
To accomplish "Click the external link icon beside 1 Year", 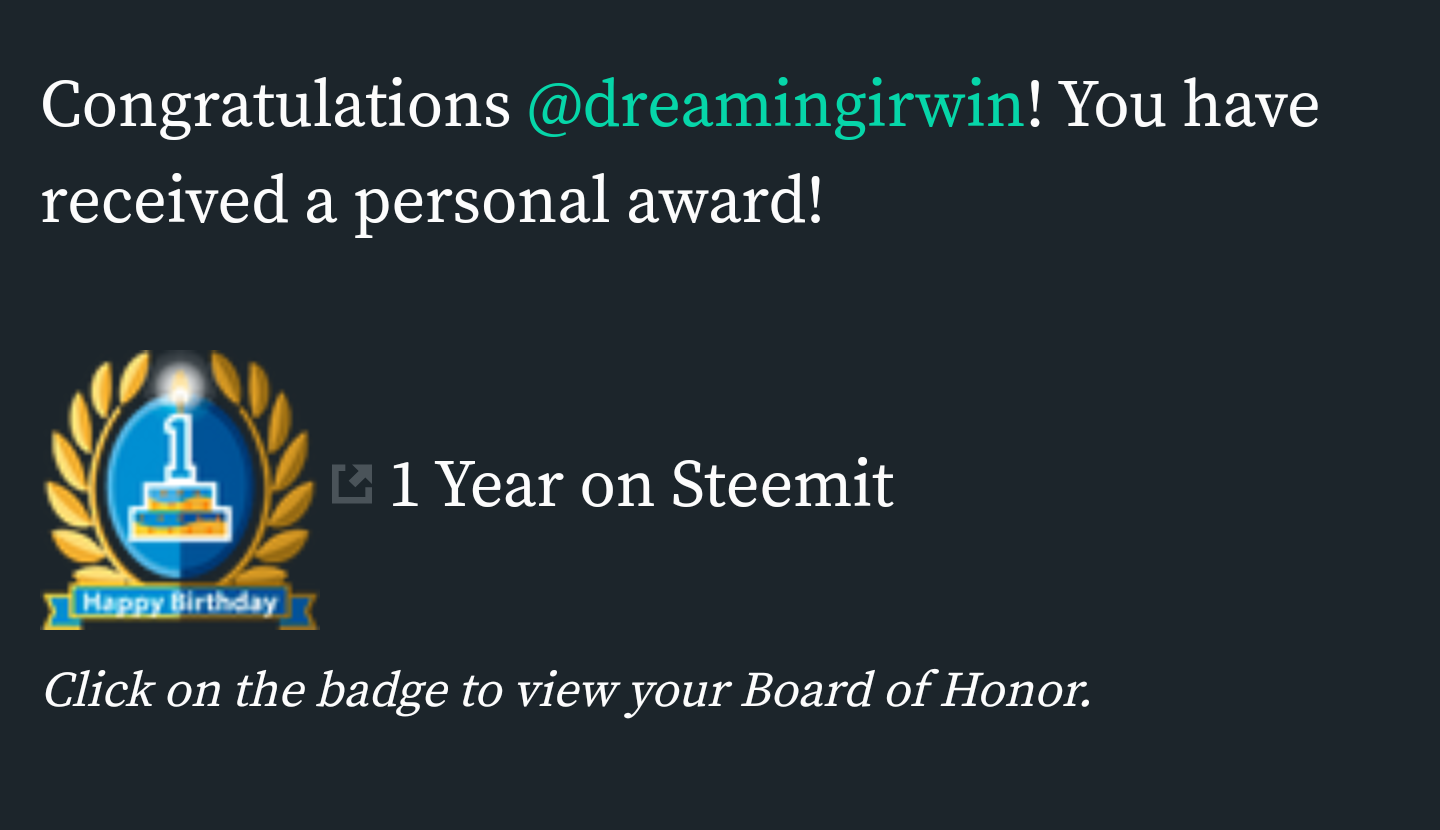I will pos(352,483).
